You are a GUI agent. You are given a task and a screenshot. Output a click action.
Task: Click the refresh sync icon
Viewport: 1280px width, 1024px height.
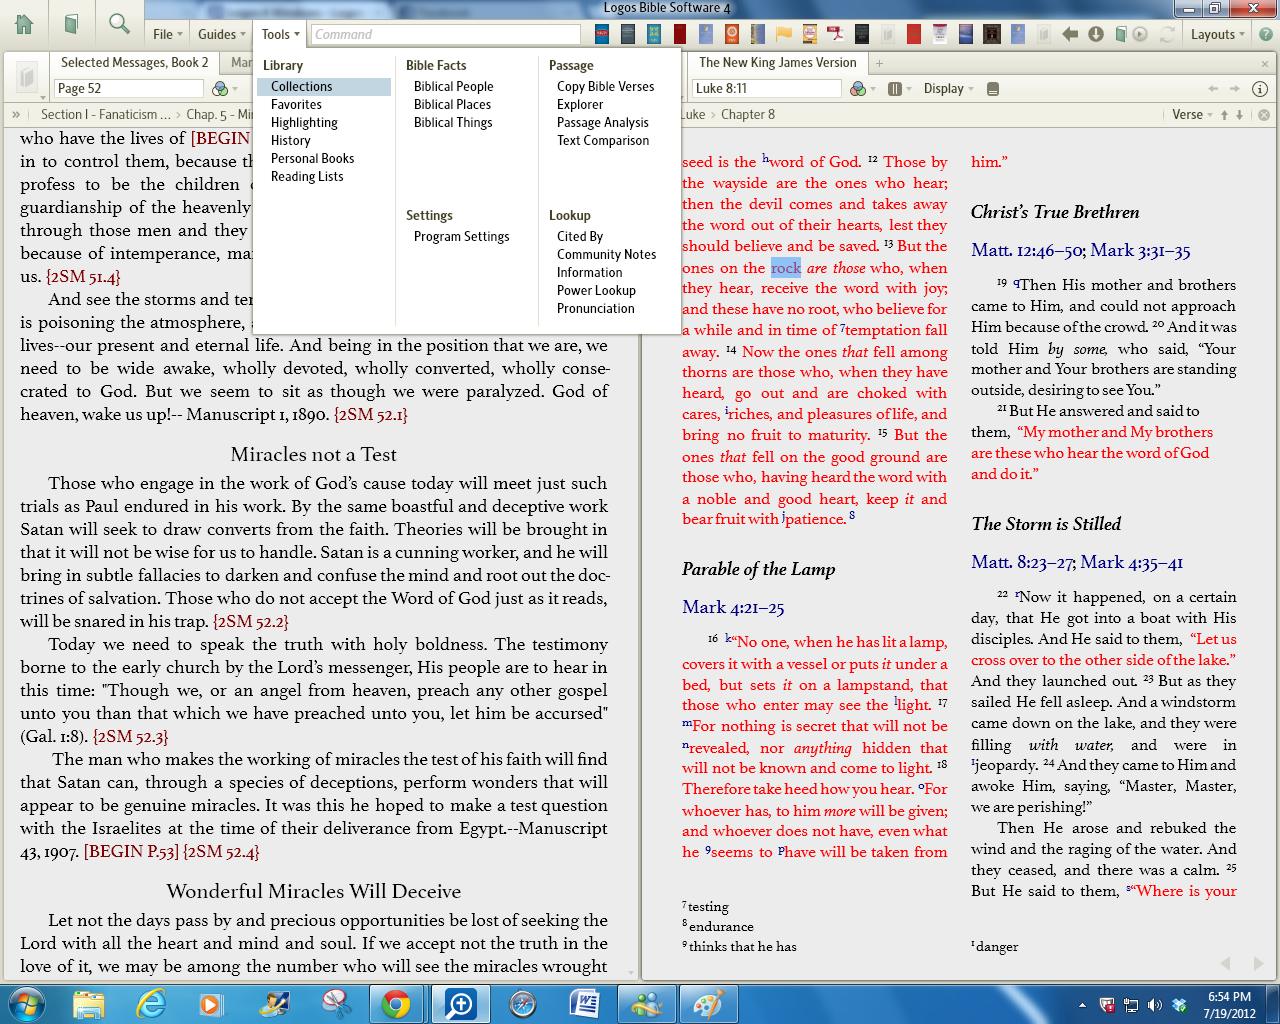[1166, 34]
